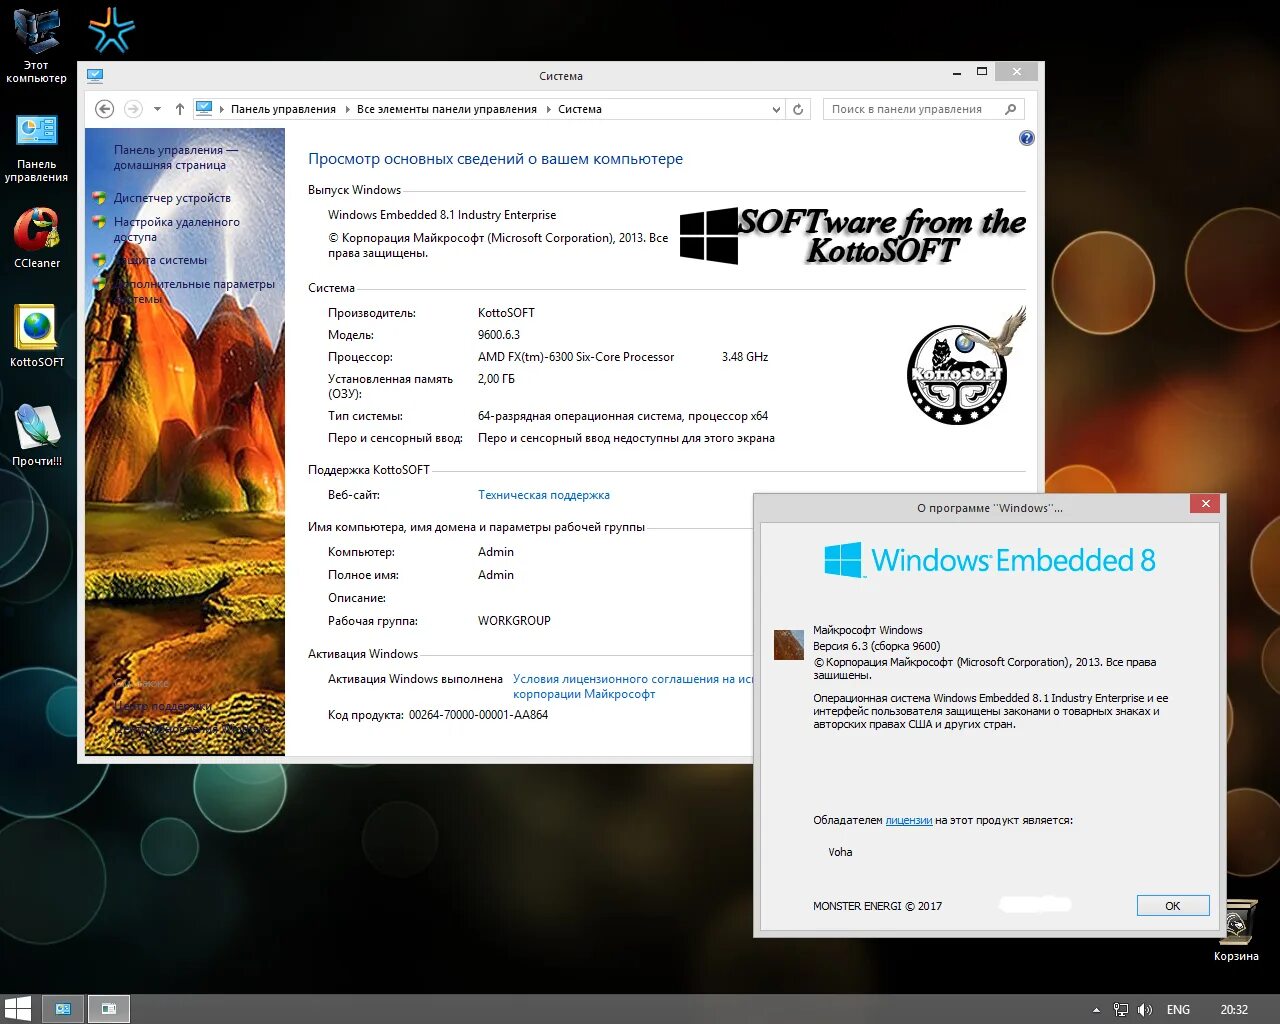The height and width of the screenshot is (1024, 1280).
Task: Switch input language via ENG indicator
Action: 1178,1010
